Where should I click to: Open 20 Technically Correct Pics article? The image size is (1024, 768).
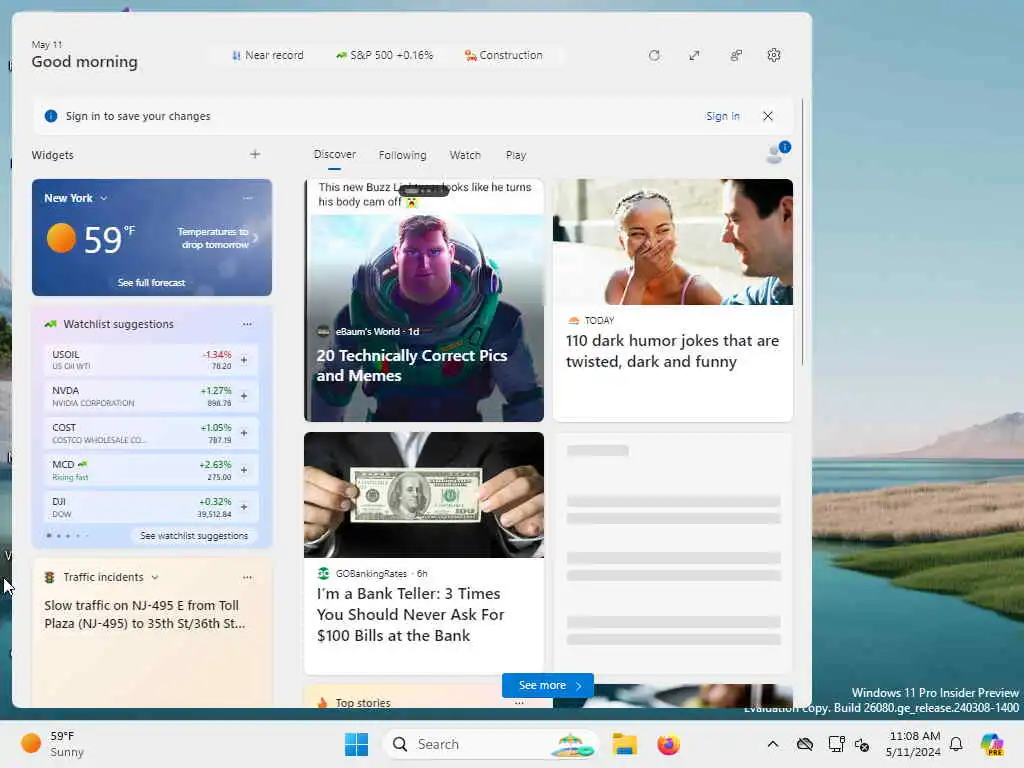[424, 300]
